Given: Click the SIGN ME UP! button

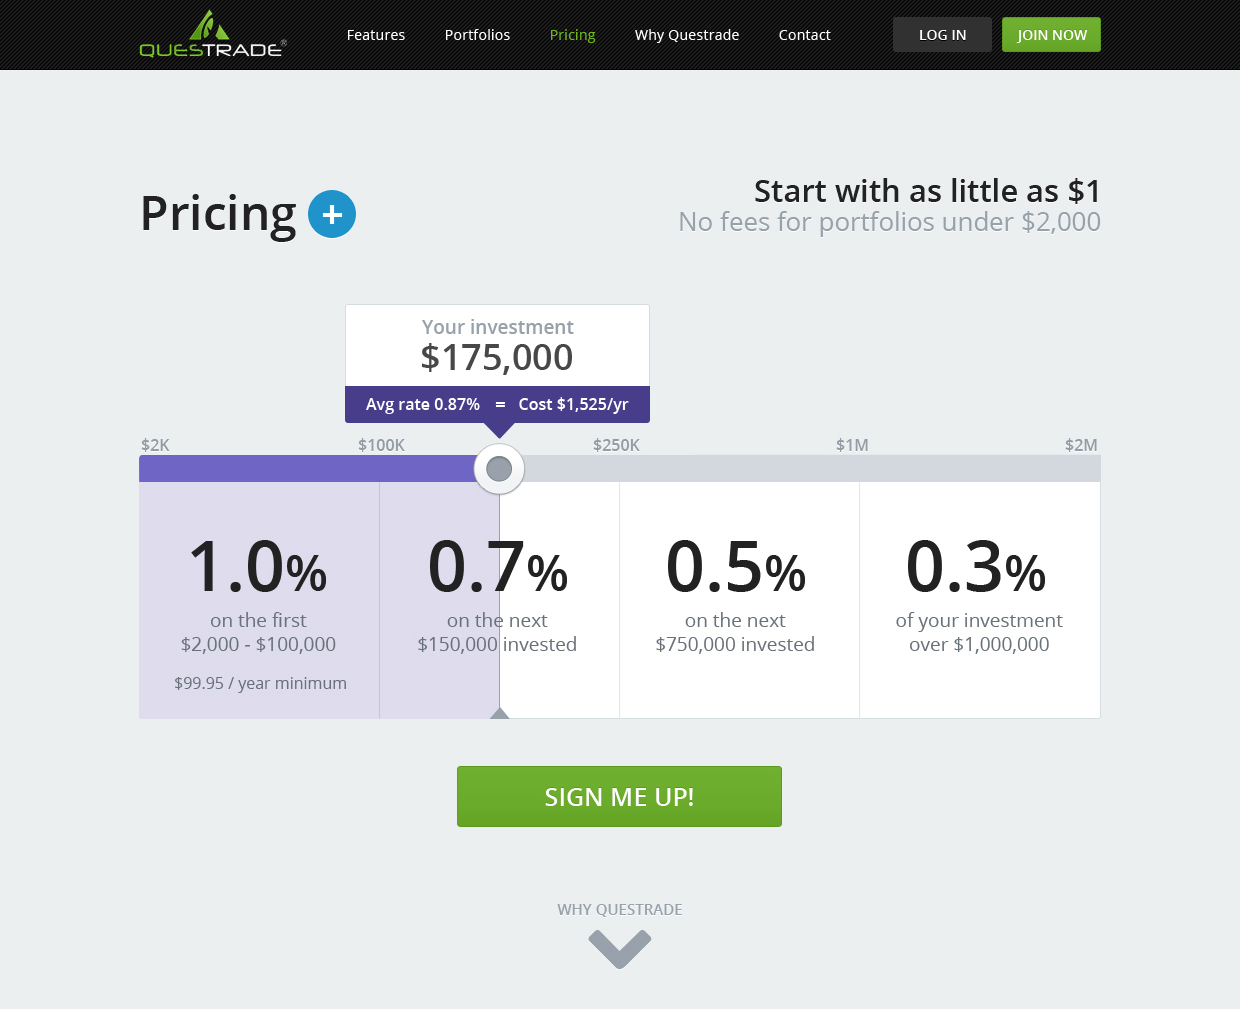Looking at the screenshot, I should click(x=619, y=797).
